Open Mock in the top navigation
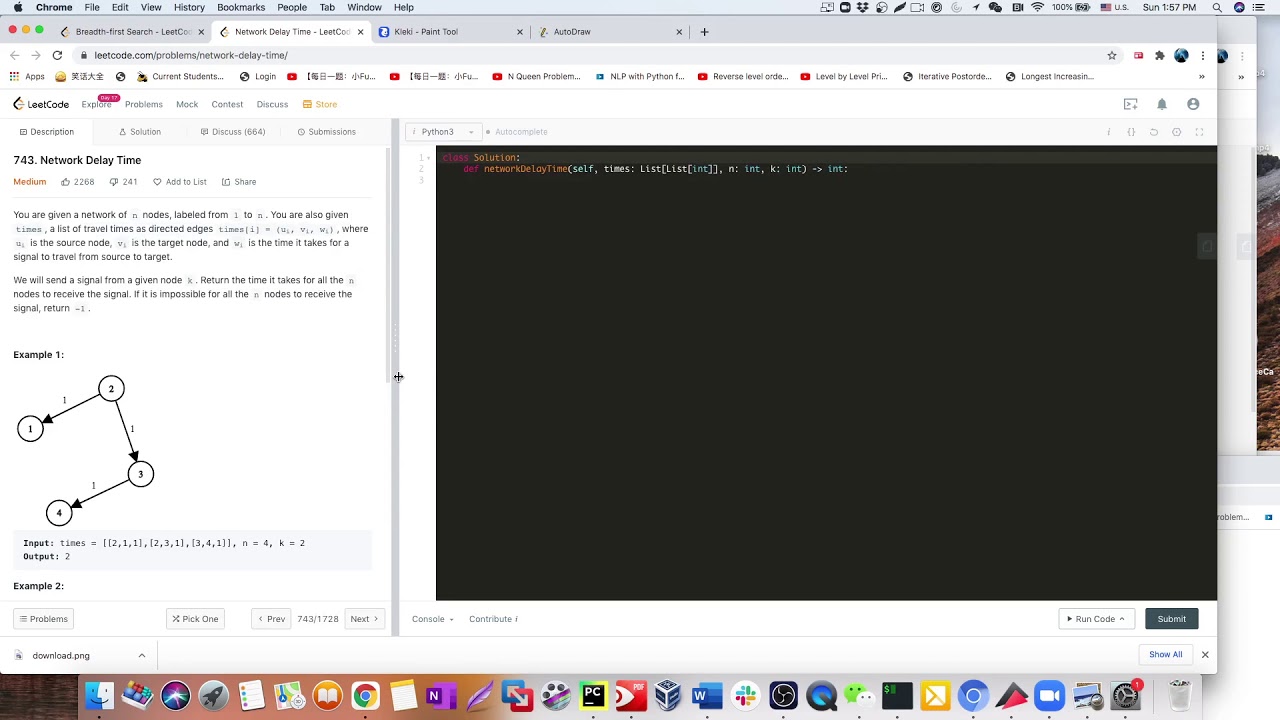 pyautogui.click(x=187, y=104)
